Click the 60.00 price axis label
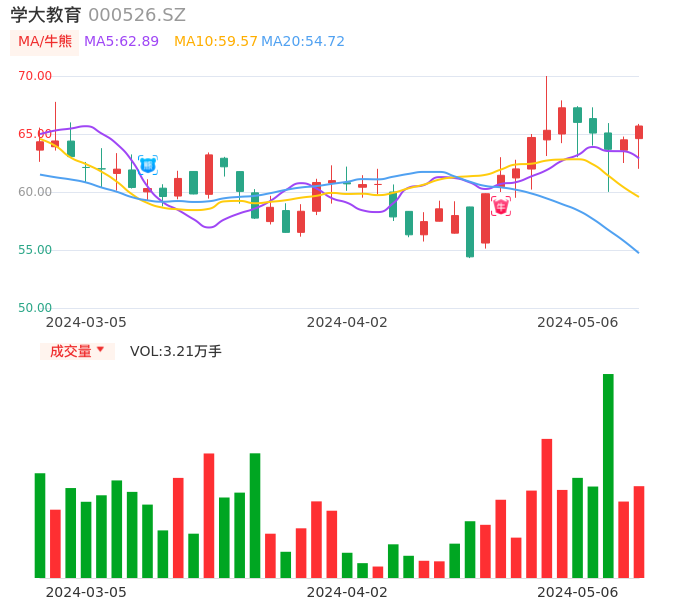The image size is (686, 606). (x=35, y=192)
